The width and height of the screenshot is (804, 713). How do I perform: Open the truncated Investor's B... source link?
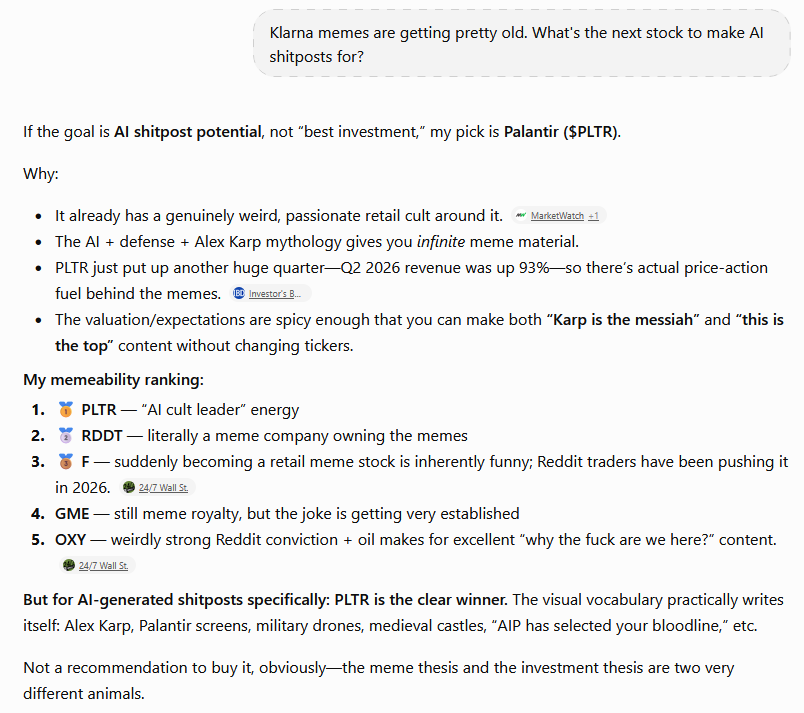coord(275,294)
